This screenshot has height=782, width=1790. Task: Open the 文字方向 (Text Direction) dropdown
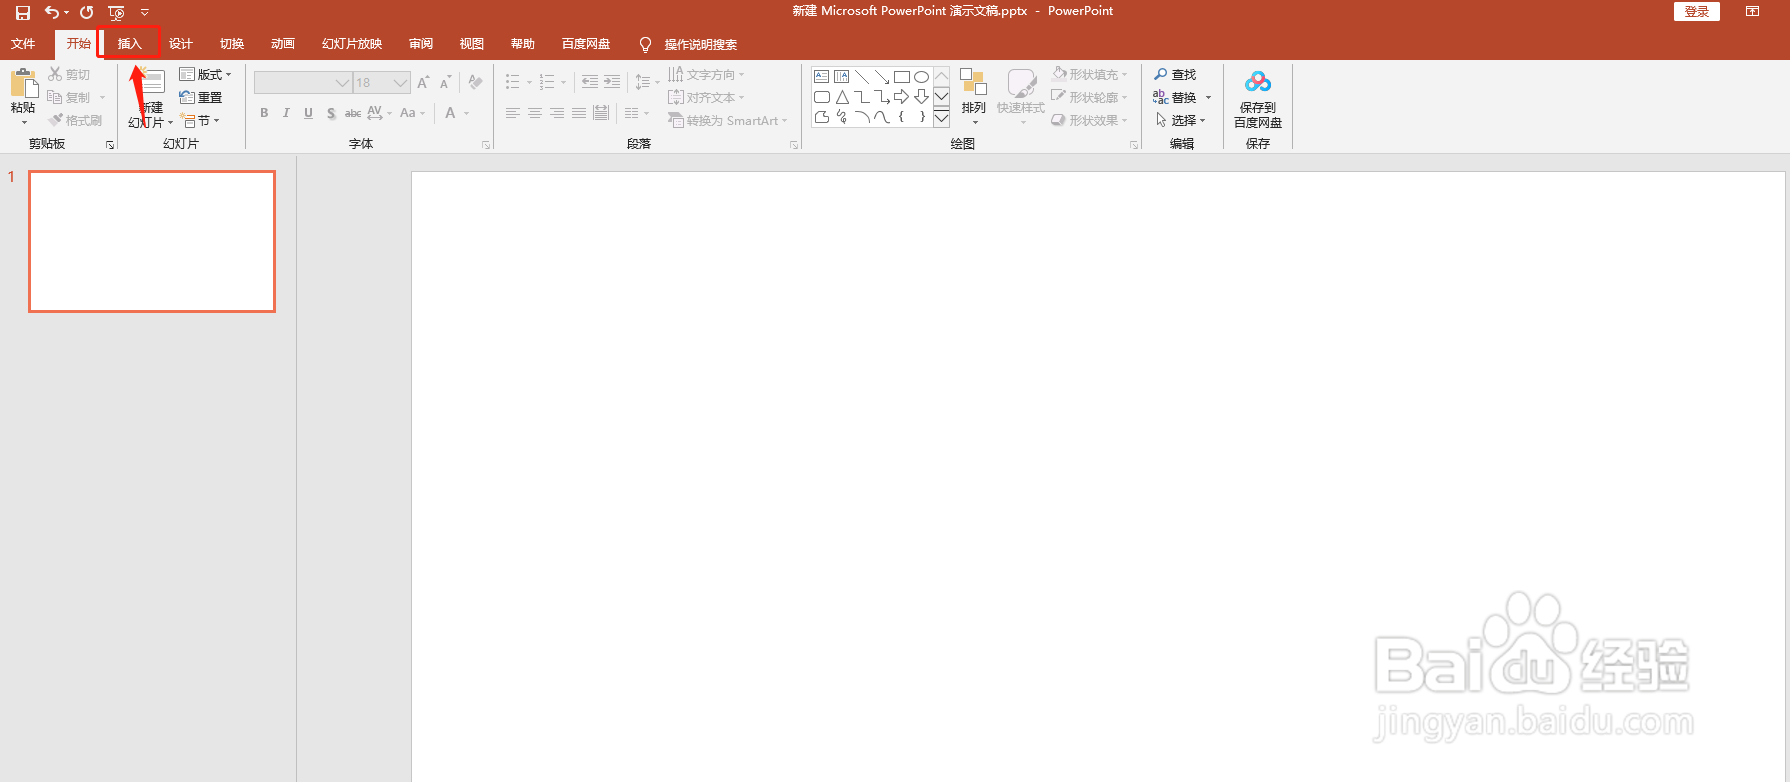click(706, 74)
